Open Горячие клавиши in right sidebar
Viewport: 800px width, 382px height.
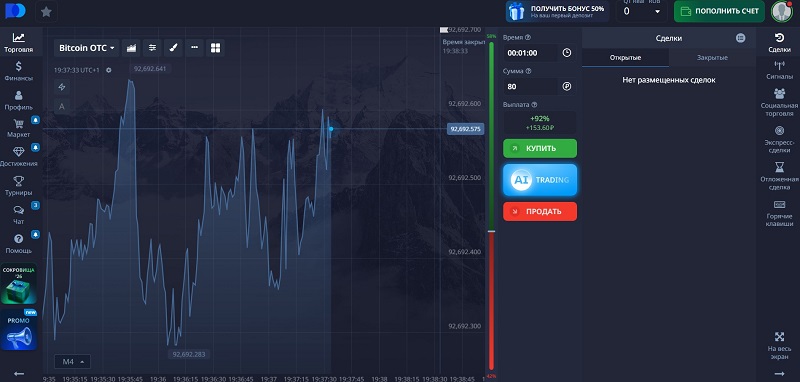[779, 213]
